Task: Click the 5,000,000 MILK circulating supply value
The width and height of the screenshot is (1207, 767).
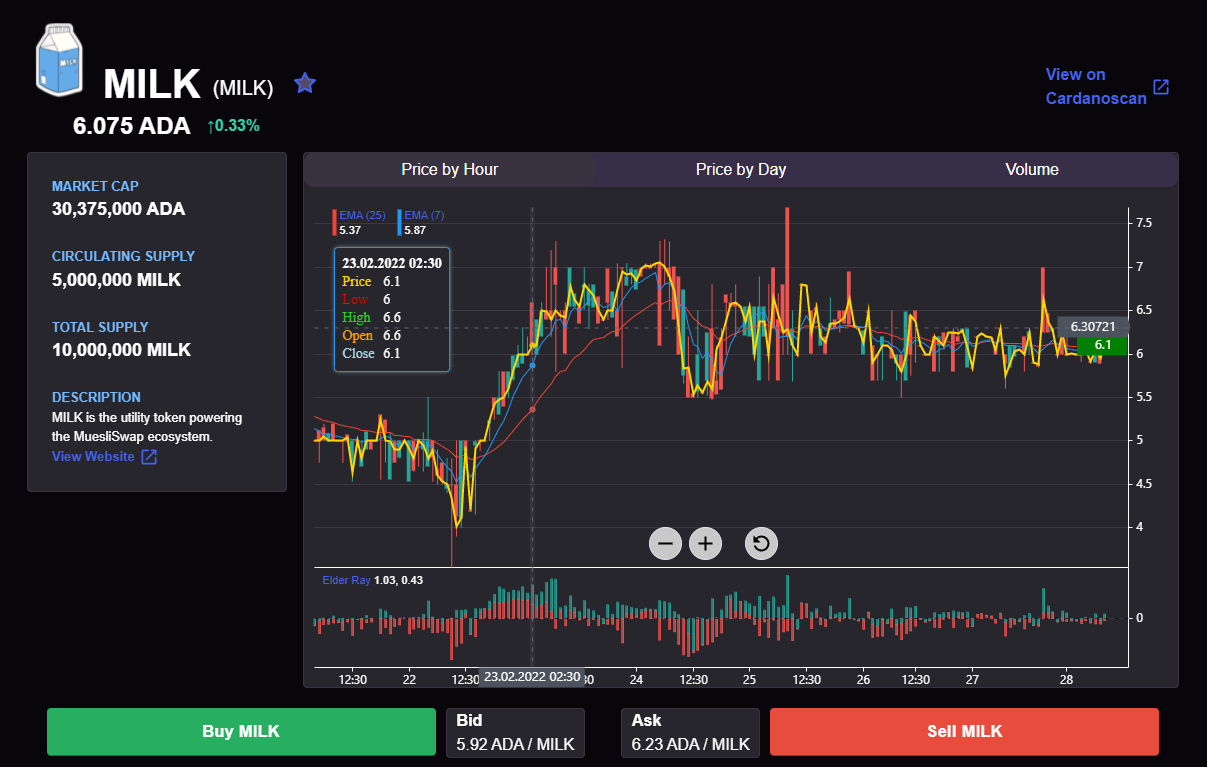Action: [x=116, y=280]
